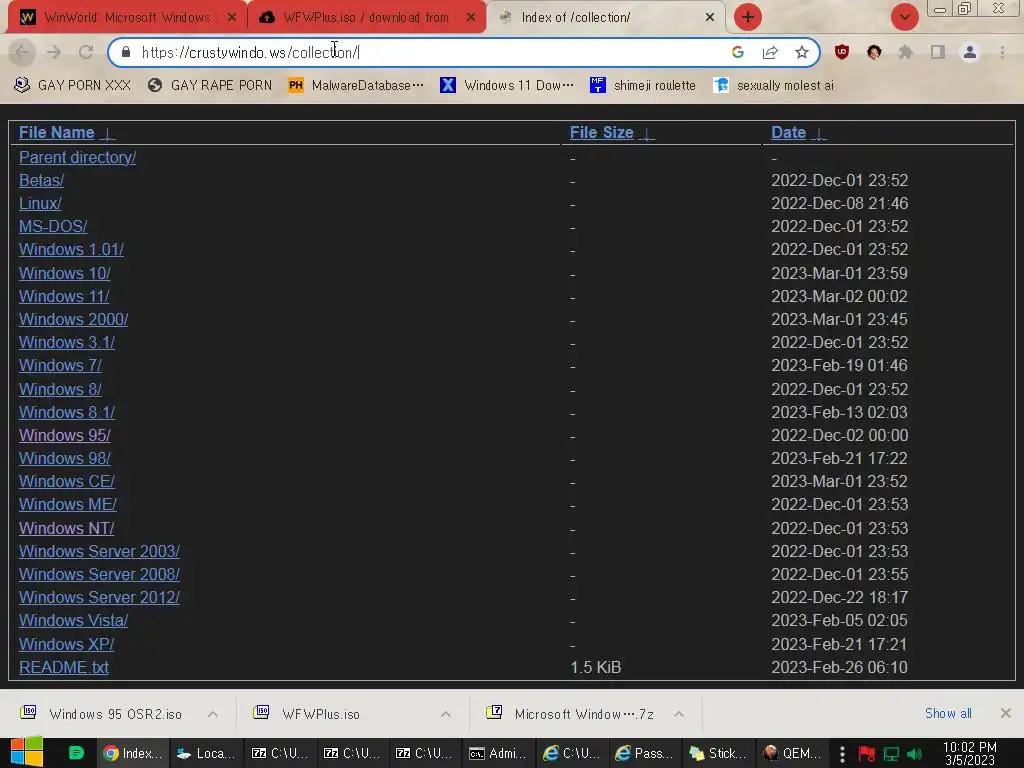Viewport: 1024px width, 768px height.
Task: Switch to WFWPlus.iso download tab
Action: pyautogui.click(x=366, y=17)
